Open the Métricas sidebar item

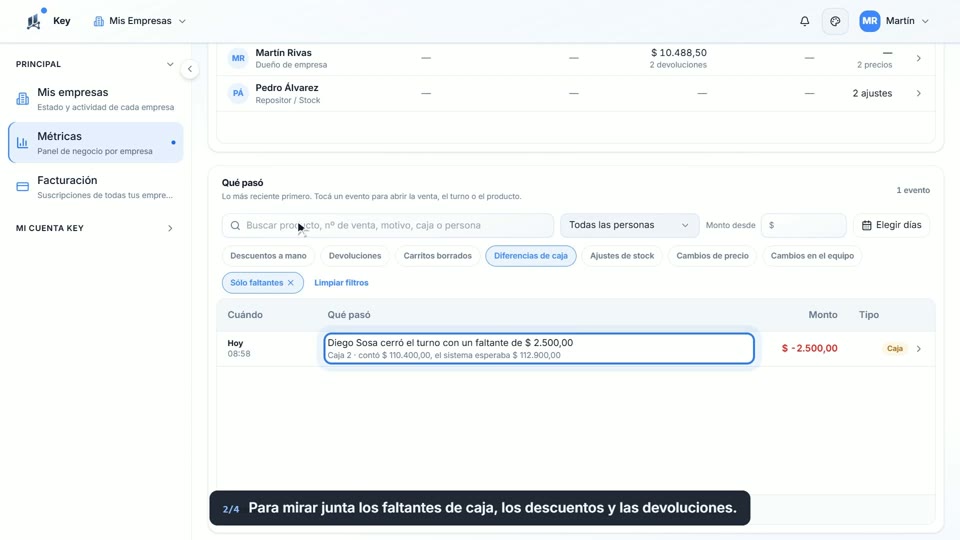(x=96, y=143)
